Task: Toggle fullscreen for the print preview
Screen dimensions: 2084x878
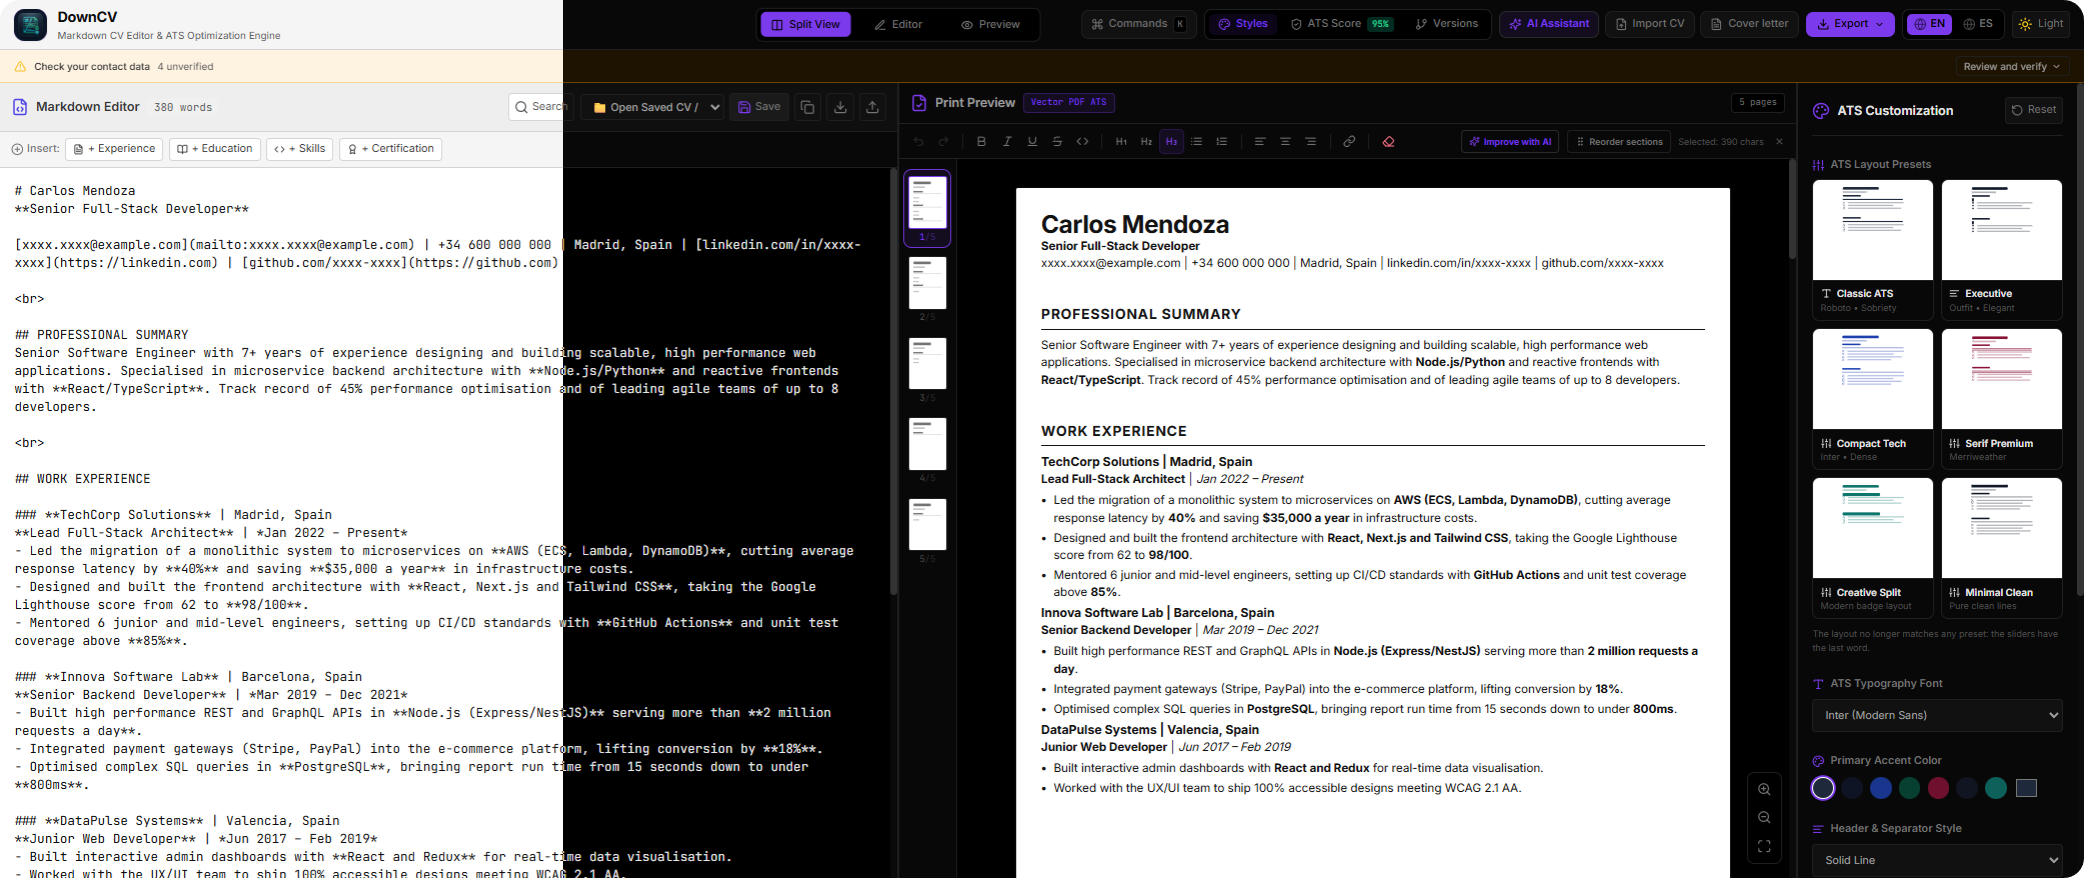Action: tap(1764, 846)
